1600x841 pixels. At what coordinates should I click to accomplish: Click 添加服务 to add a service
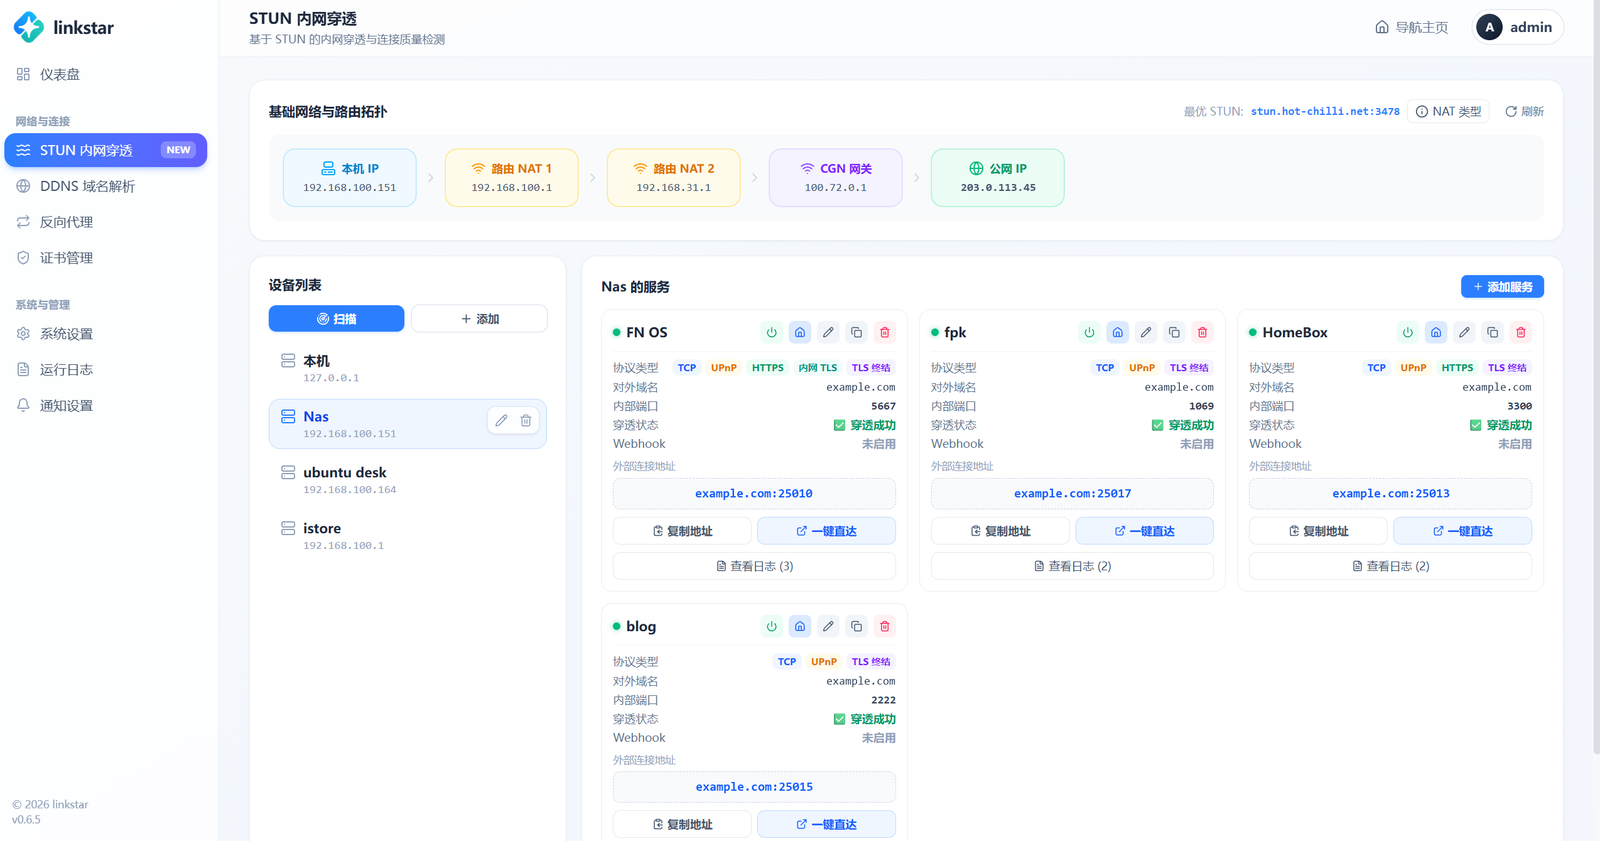coord(1502,287)
